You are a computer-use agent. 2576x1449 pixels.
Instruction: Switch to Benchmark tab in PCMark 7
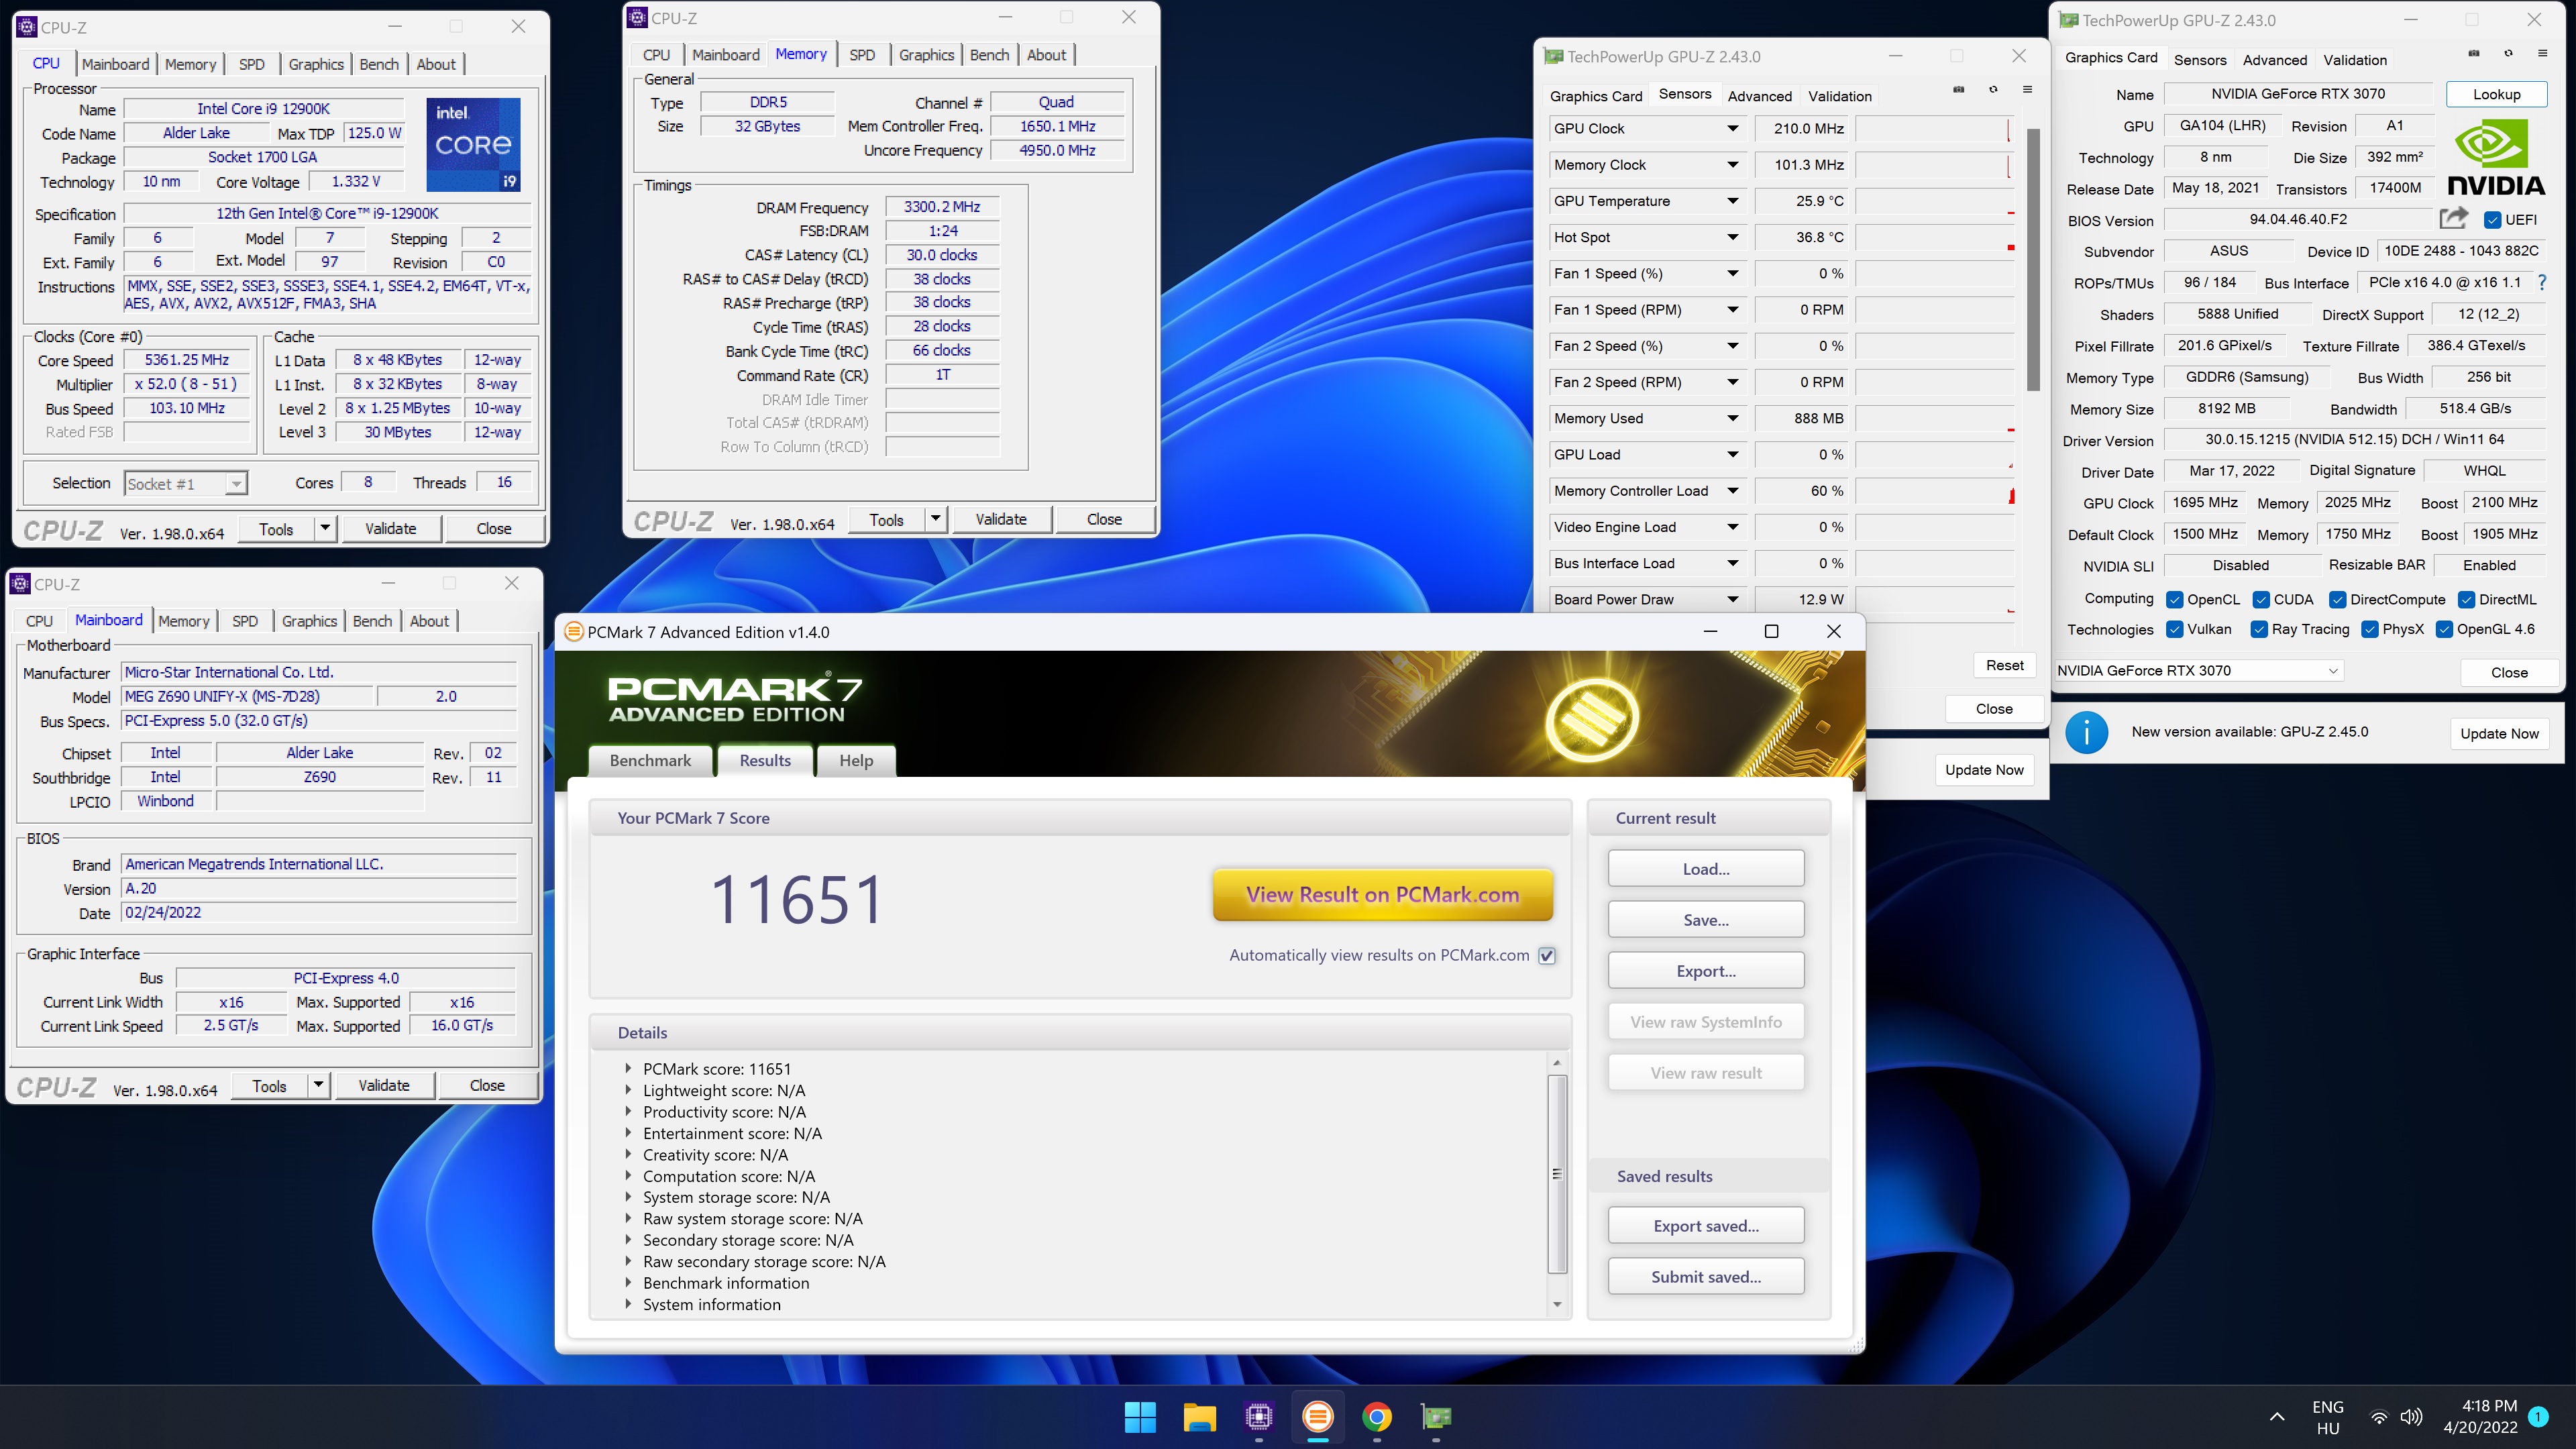pyautogui.click(x=650, y=760)
